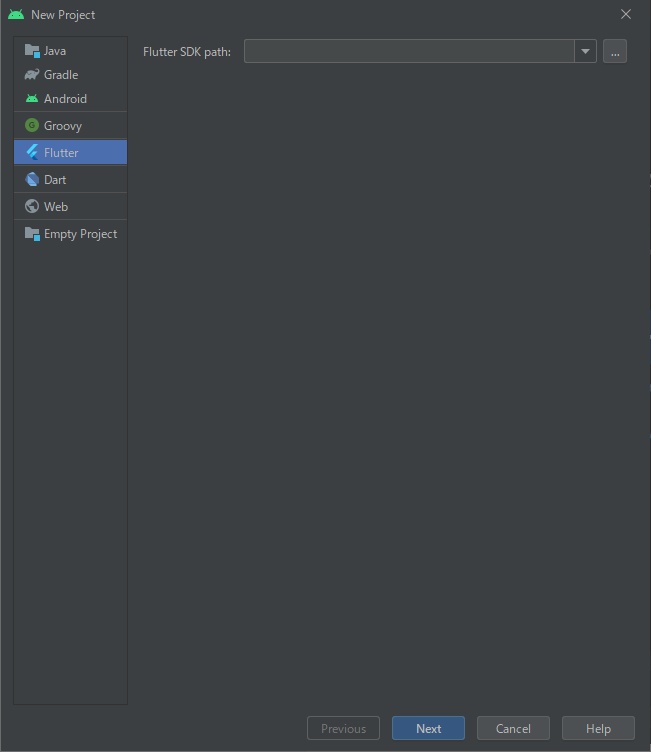Browse for SDK path with the ellipsis button
The width and height of the screenshot is (651, 752).
tap(615, 51)
